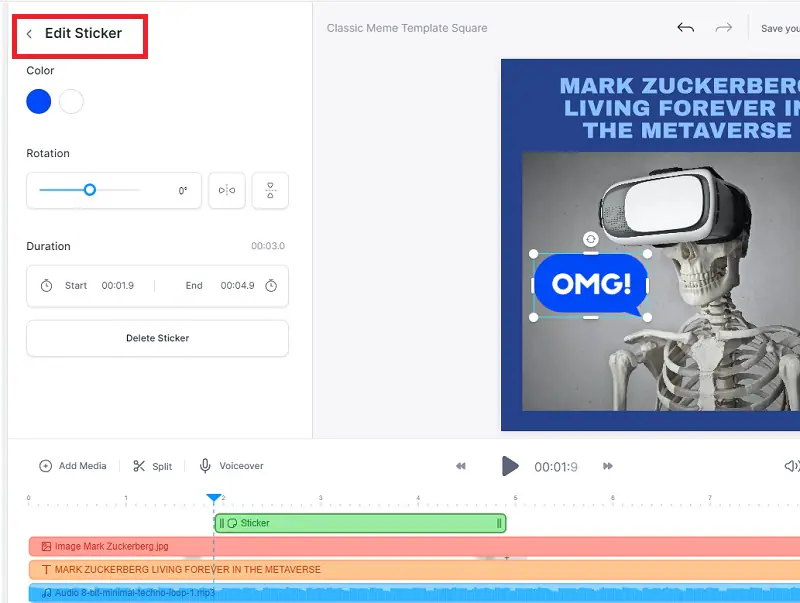The image size is (800, 603).
Task: Redo the last action
Action: click(x=723, y=28)
